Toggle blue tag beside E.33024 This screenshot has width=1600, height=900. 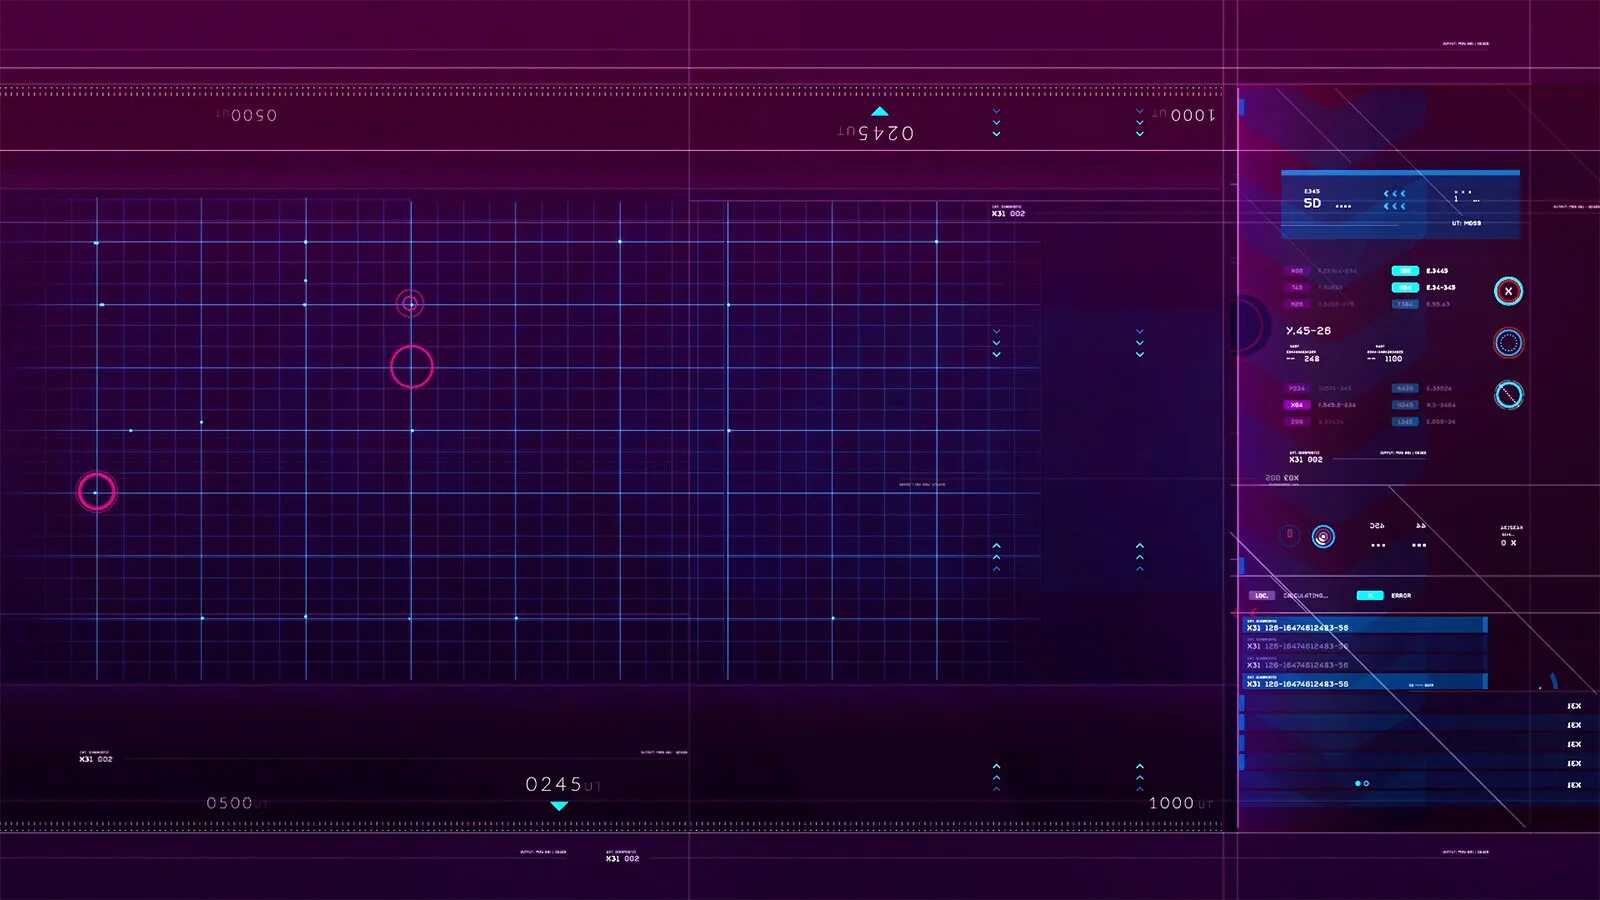pos(1405,388)
